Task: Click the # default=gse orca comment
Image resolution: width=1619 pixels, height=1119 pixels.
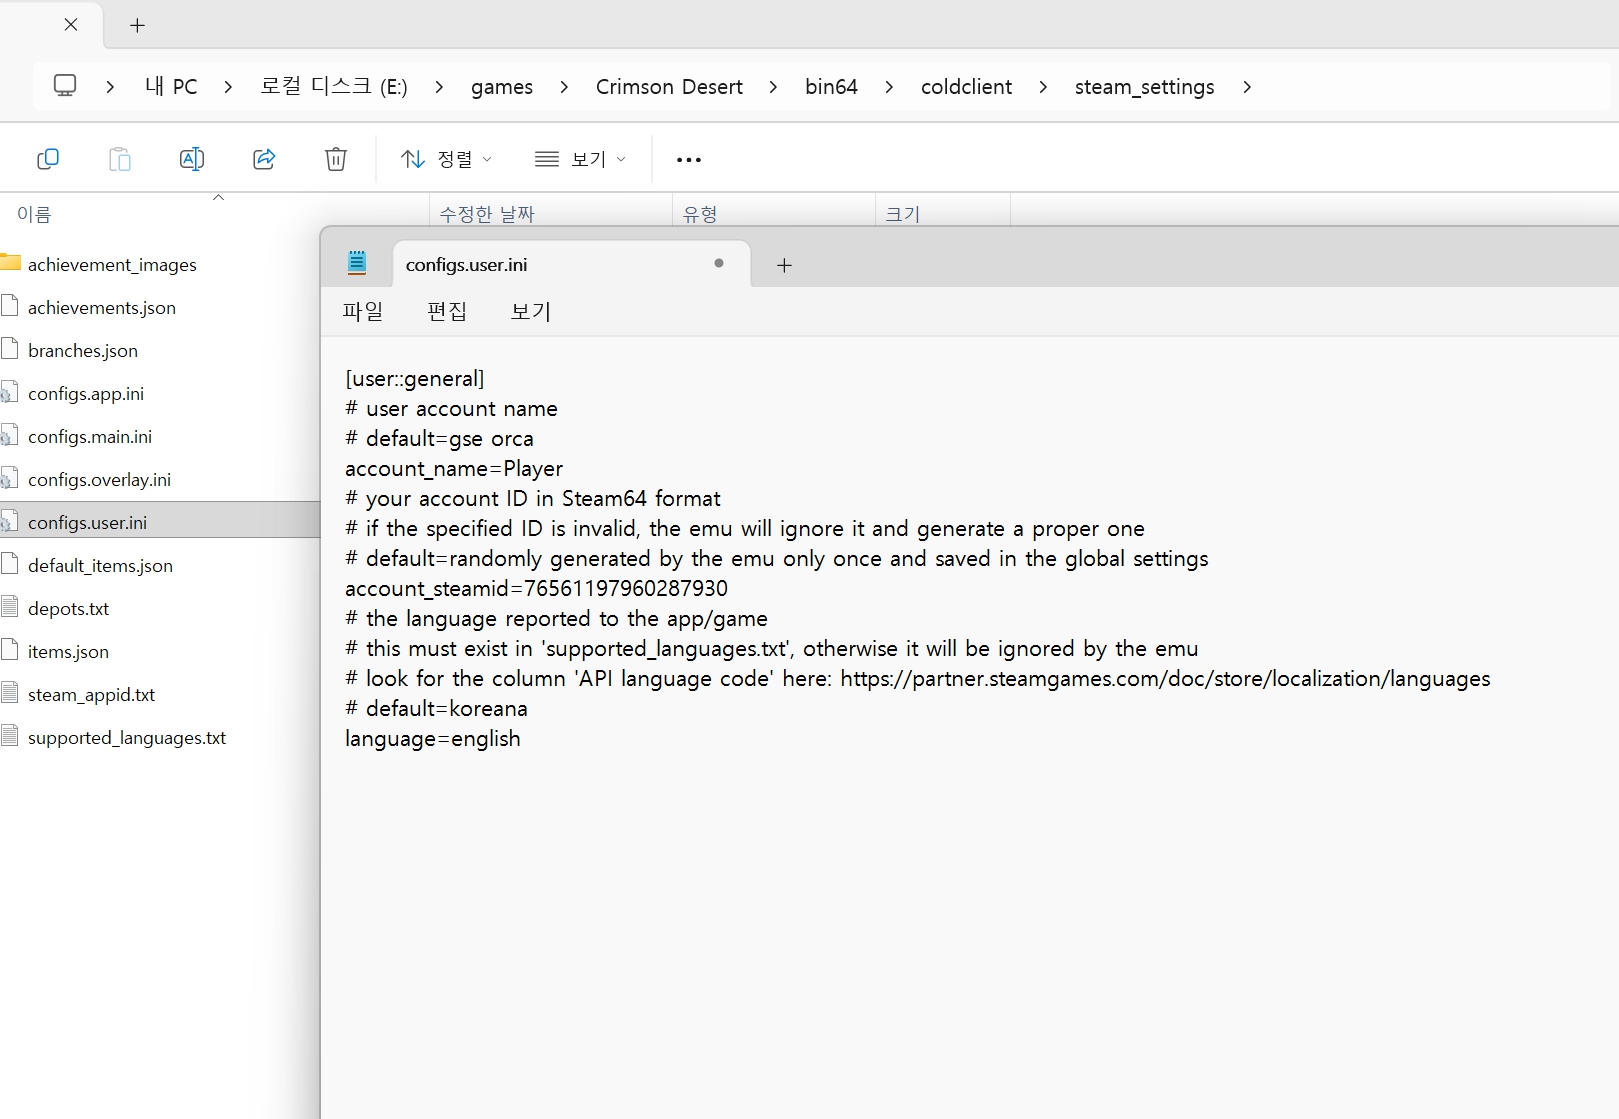Action: [439, 439]
